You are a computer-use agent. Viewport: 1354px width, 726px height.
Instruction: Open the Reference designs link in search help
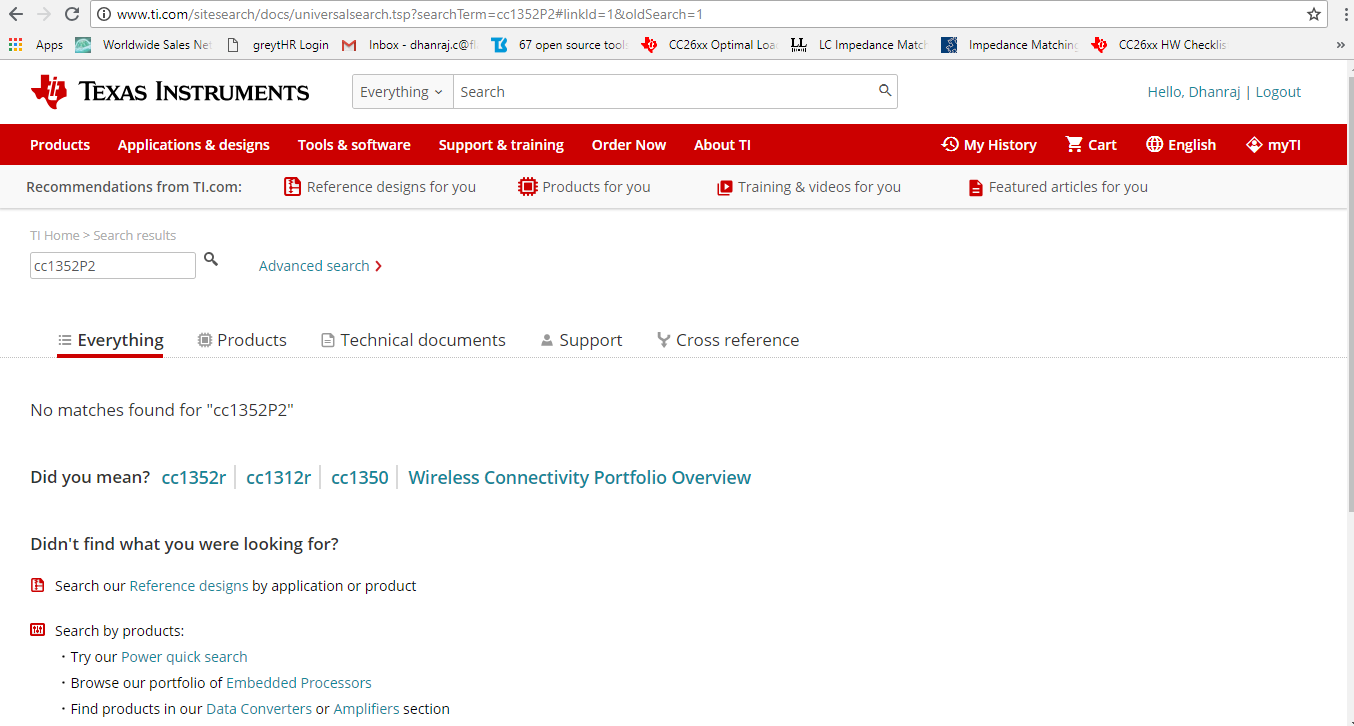click(189, 586)
